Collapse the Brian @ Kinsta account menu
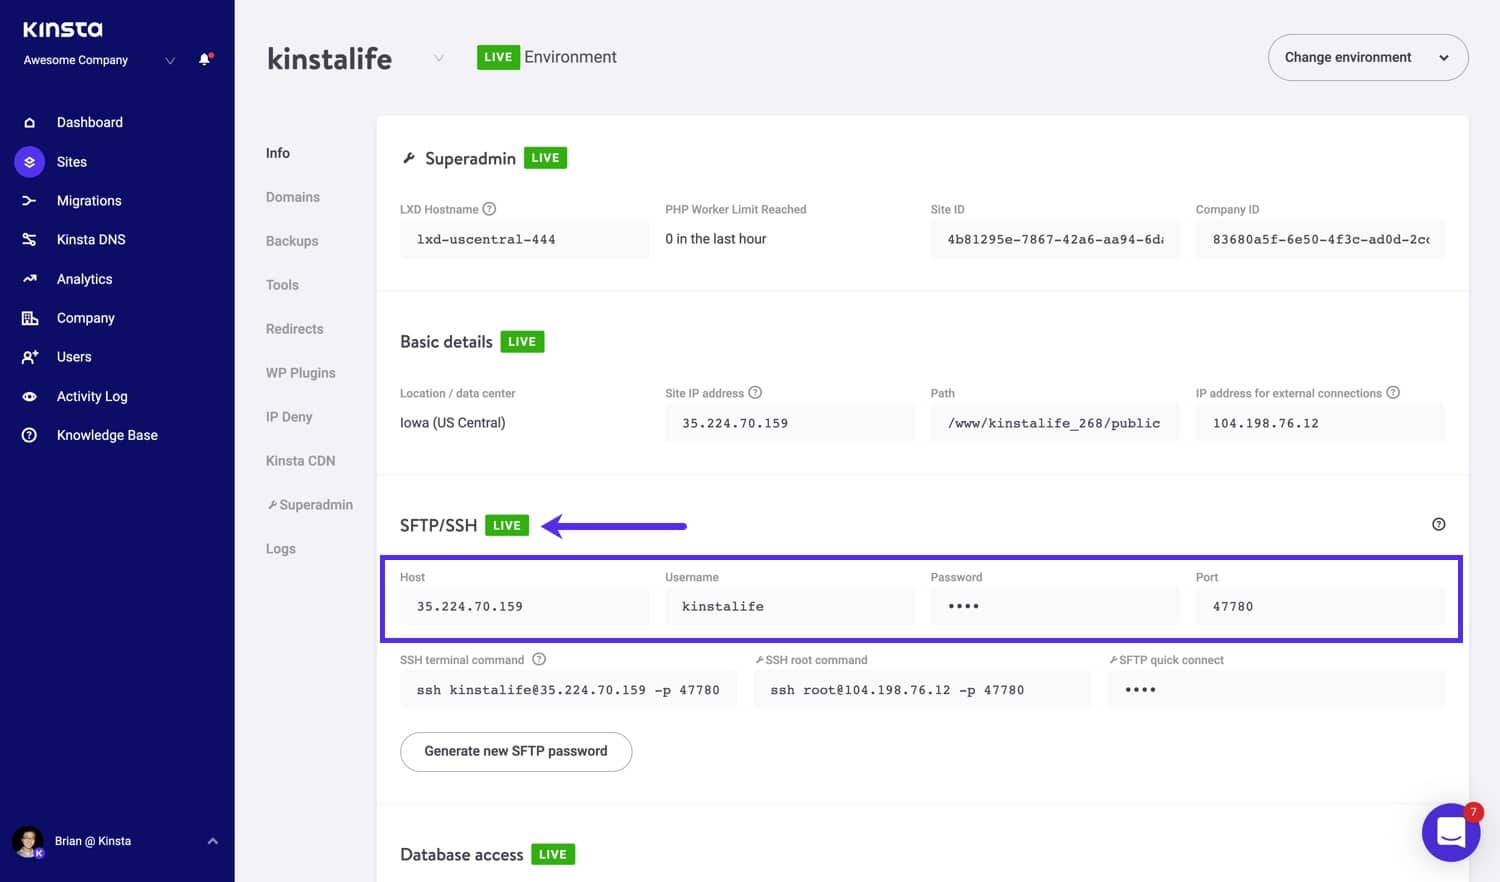This screenshot has width=1500, height=882. click(x=211, y=841)
